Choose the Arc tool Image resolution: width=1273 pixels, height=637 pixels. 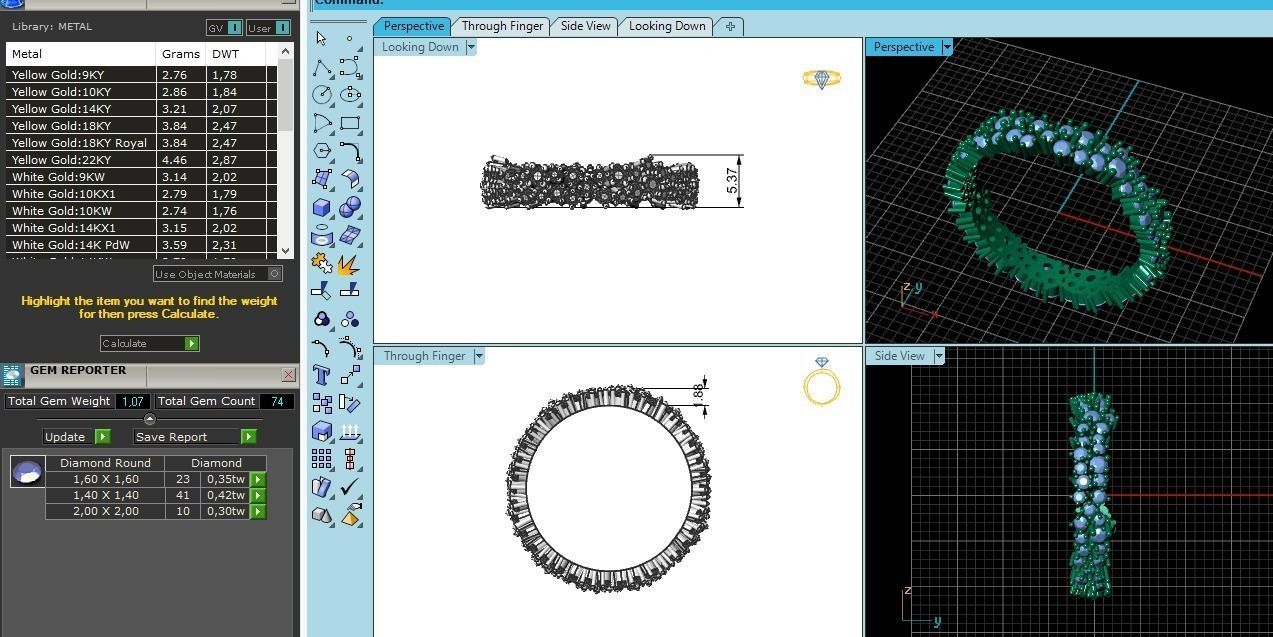(x=322, y=123)
